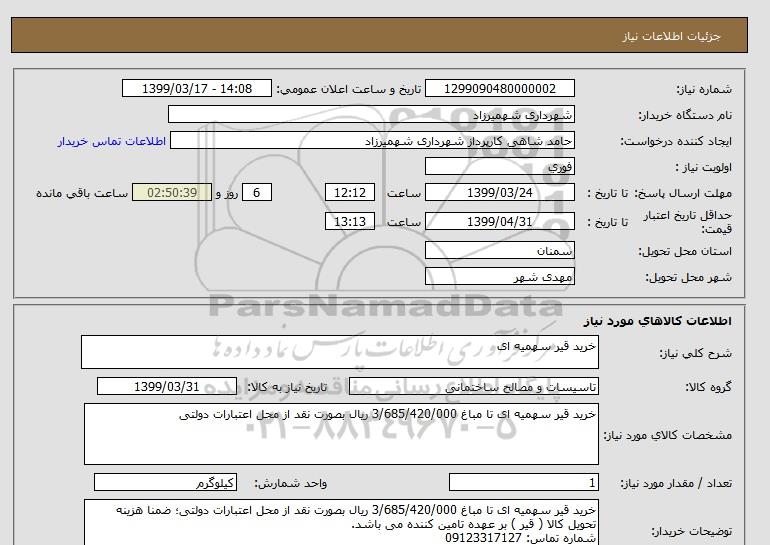Click the label ایجاد کننده درخواست
Viewport: 770px width, 545px height.
[676, 141]
